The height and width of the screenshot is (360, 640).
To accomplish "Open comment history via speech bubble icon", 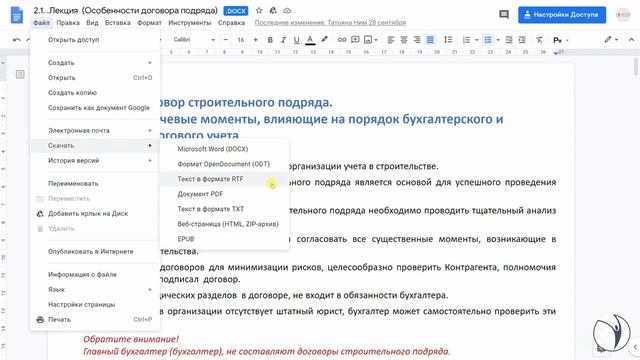I will pyautogui.click(x=504, y=15).
